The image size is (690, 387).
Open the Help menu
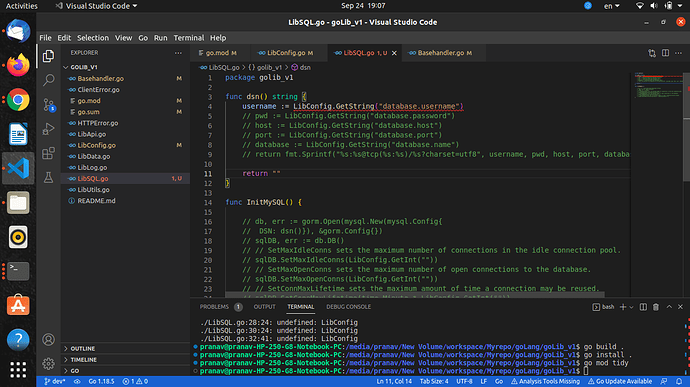[218, 38]
